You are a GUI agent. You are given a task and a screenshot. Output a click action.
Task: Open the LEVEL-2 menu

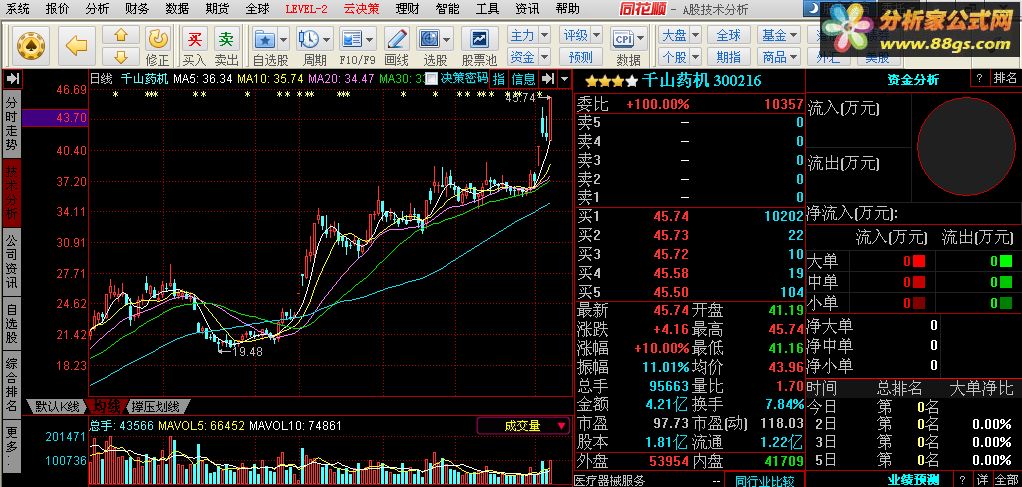coord(306,8)
